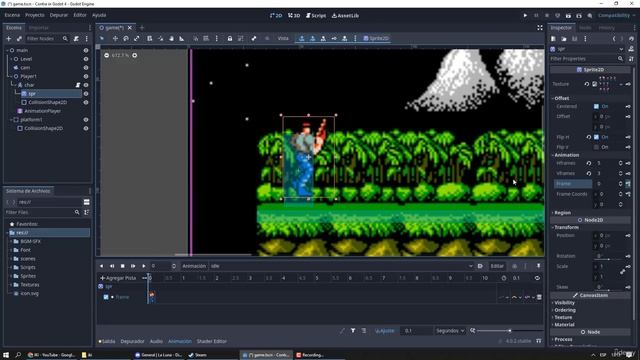
Task: Click the onion skinning icon in animation panel
Action: [x=514, y=266]
